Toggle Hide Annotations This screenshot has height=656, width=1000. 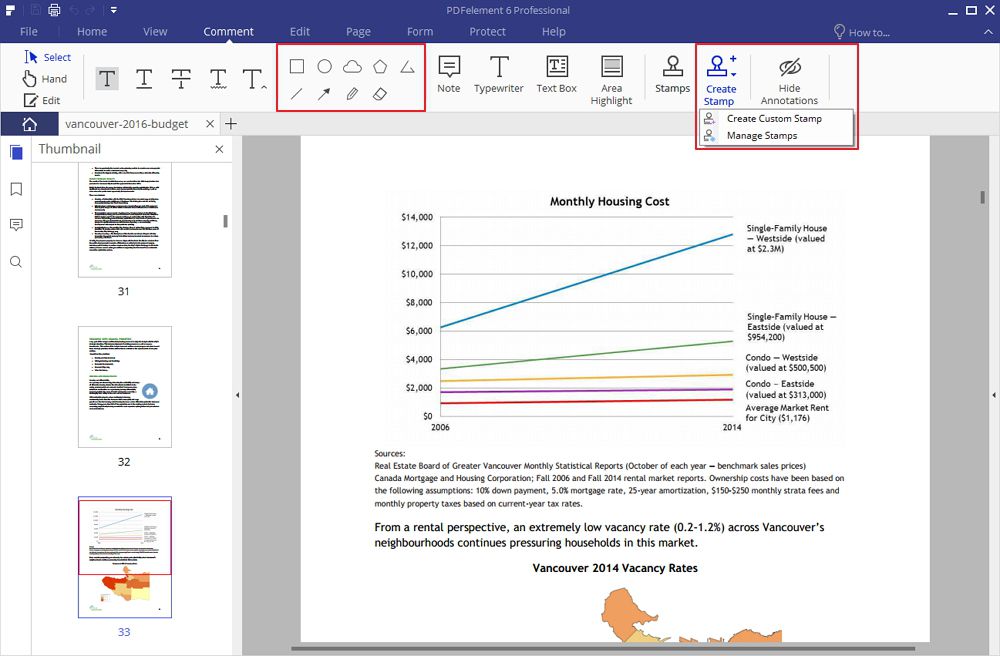coord(789,81)
